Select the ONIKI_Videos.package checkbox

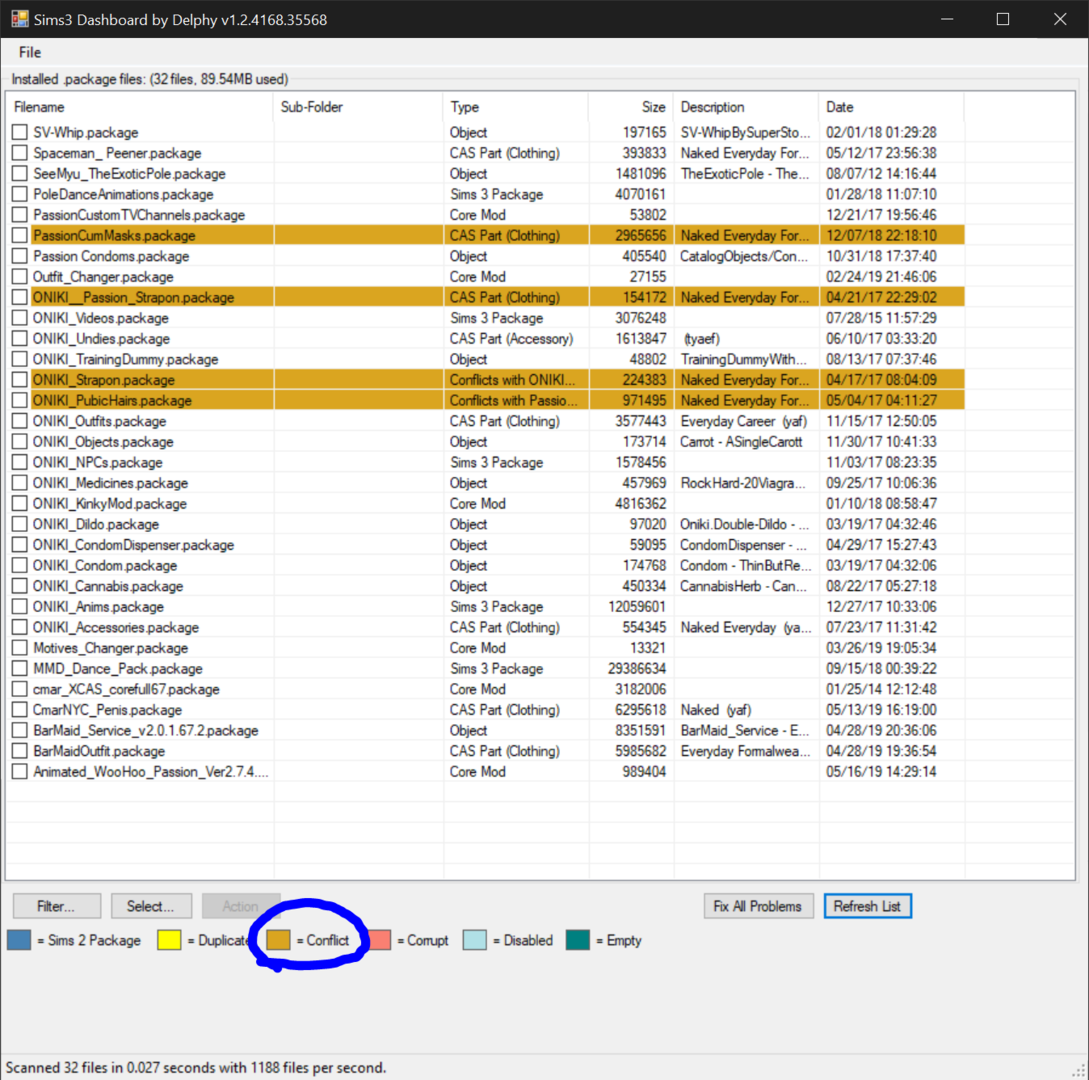click(x=20, y=317)
